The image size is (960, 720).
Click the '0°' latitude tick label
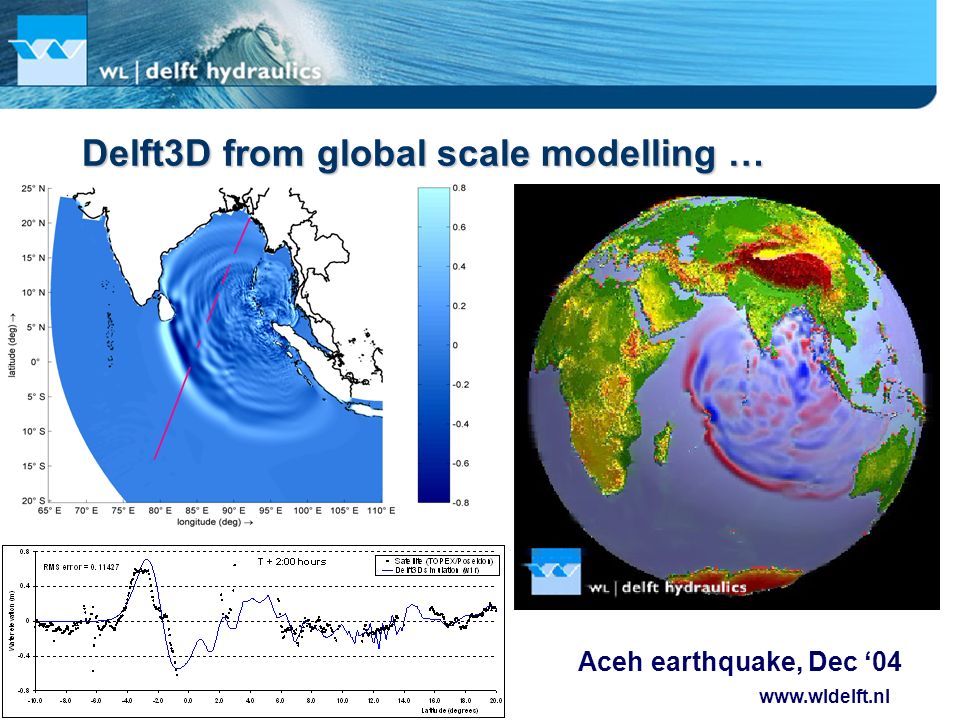click(x=34, y=362)
